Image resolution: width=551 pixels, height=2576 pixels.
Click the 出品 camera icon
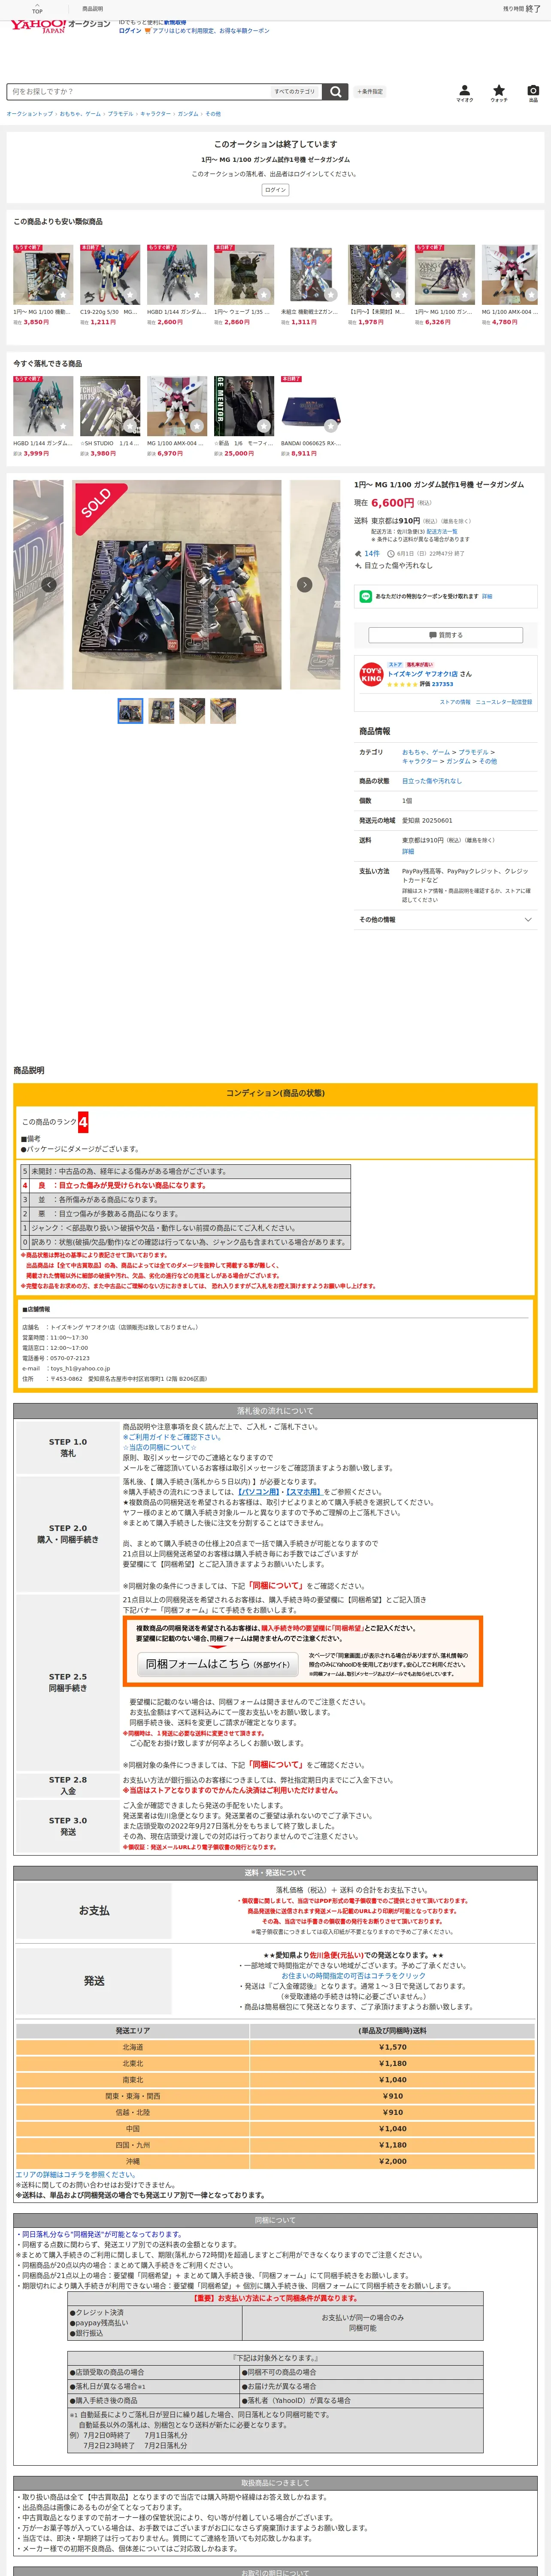[x=533, y=93]
